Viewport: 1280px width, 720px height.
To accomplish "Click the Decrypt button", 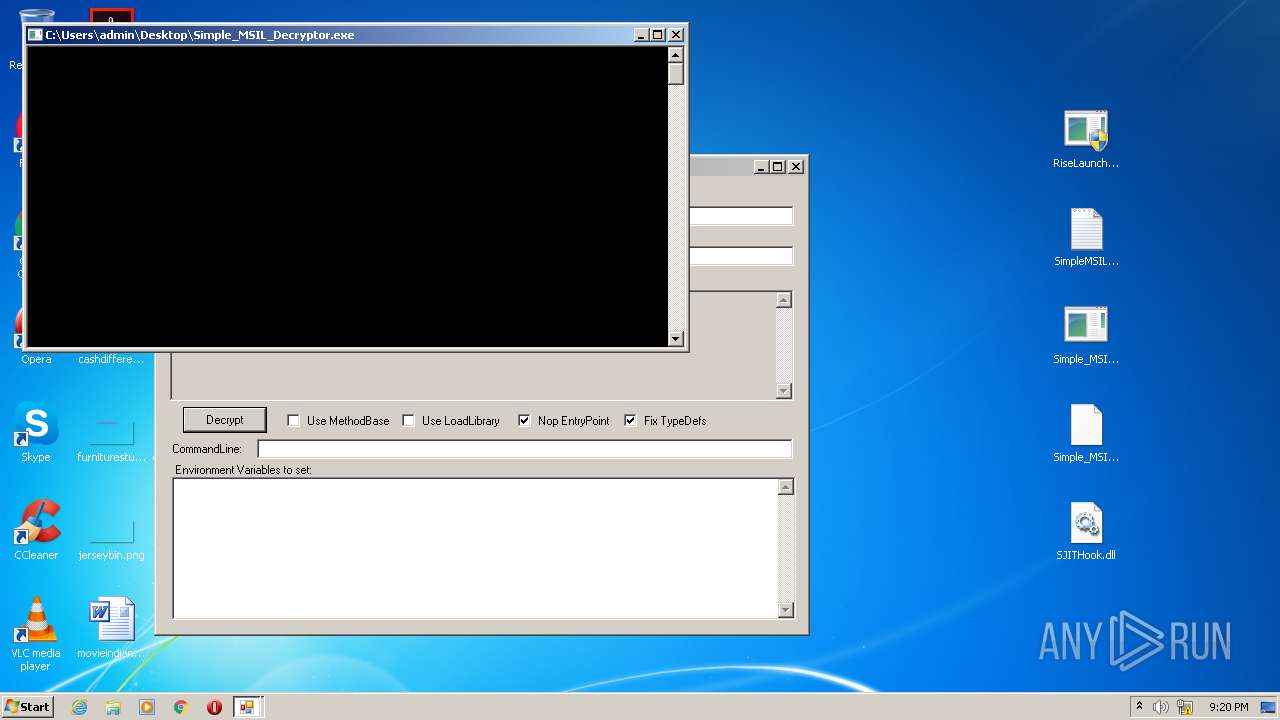I will coord(224,420).
